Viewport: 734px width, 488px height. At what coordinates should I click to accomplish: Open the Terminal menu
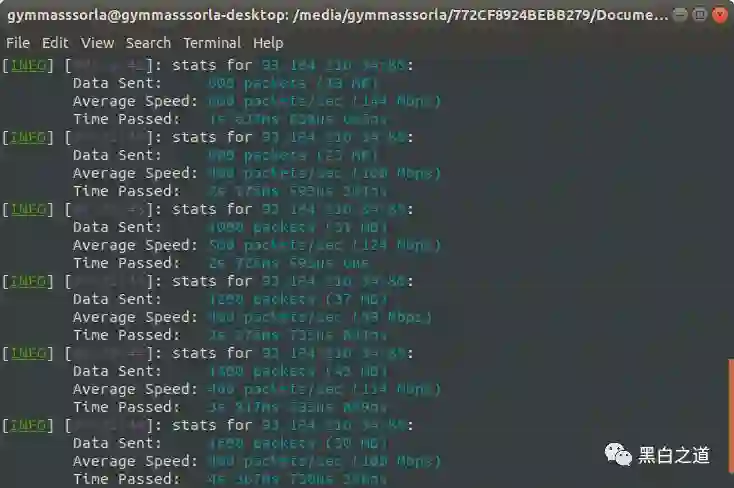(x=212, y=43)
